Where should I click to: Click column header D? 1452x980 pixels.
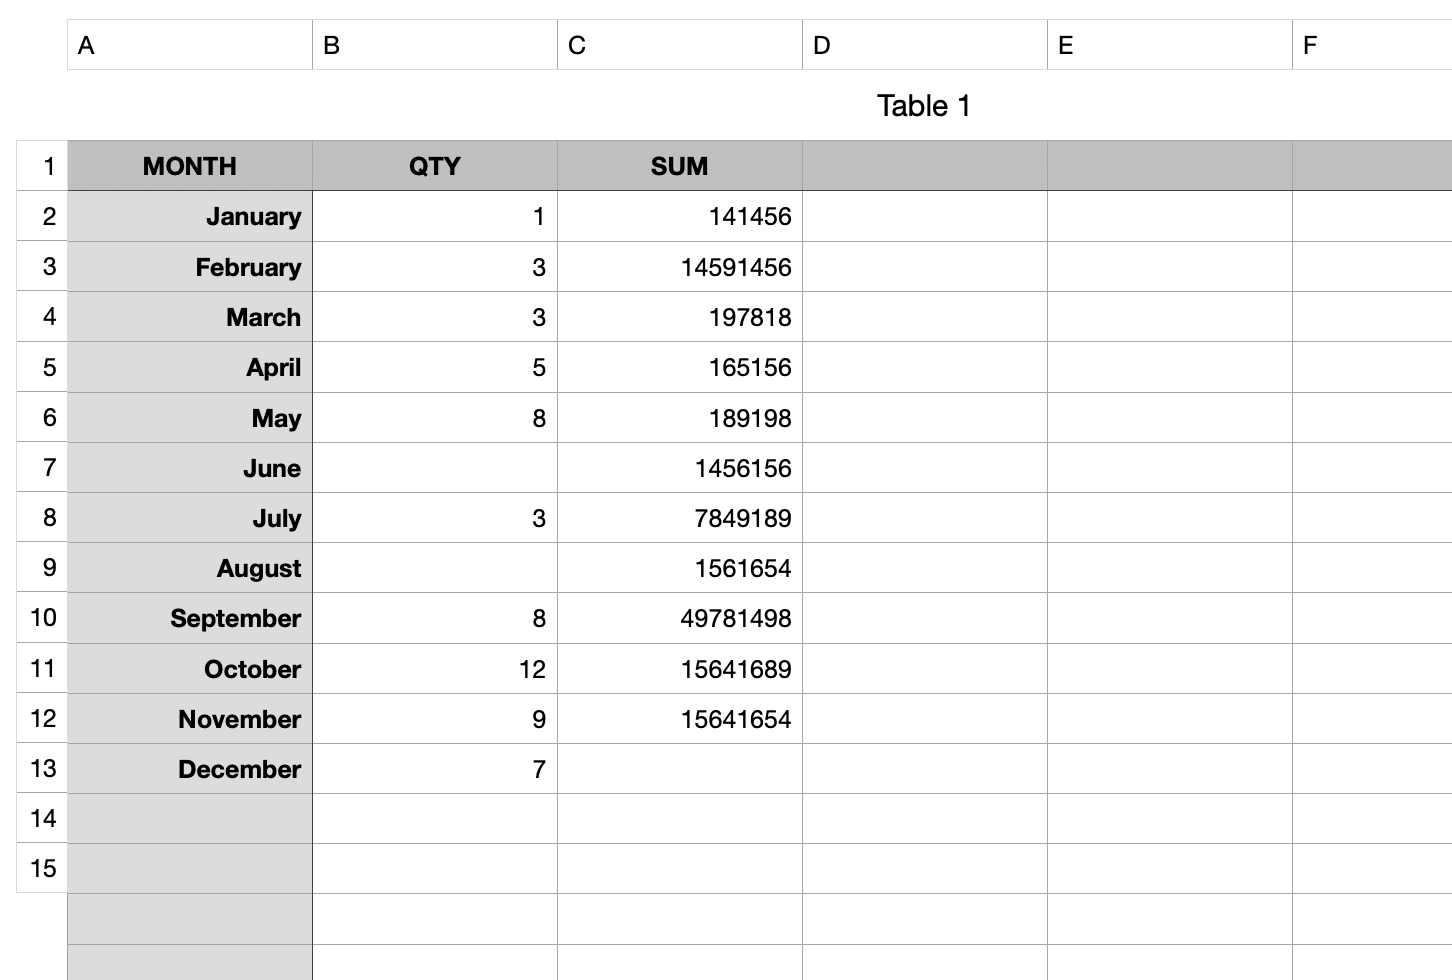(x=924, y=44)
